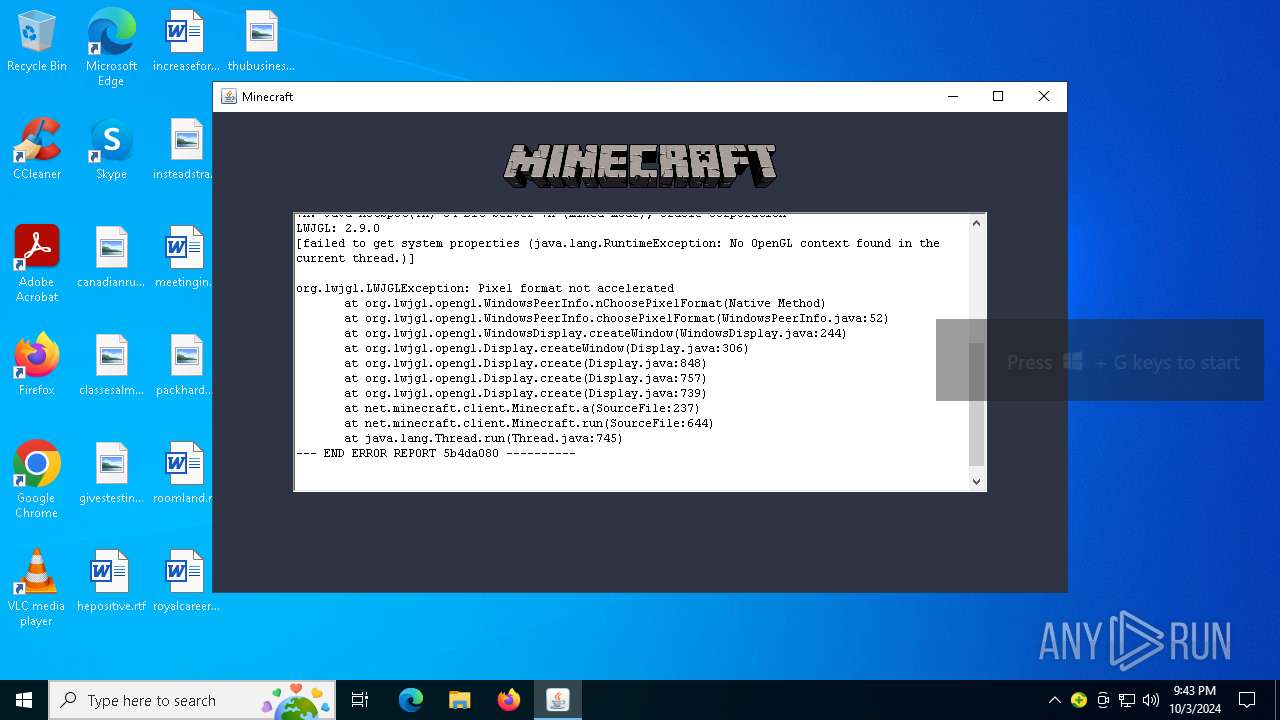
Task: Select the meetingin Word document icon
Action: (186, 257)
